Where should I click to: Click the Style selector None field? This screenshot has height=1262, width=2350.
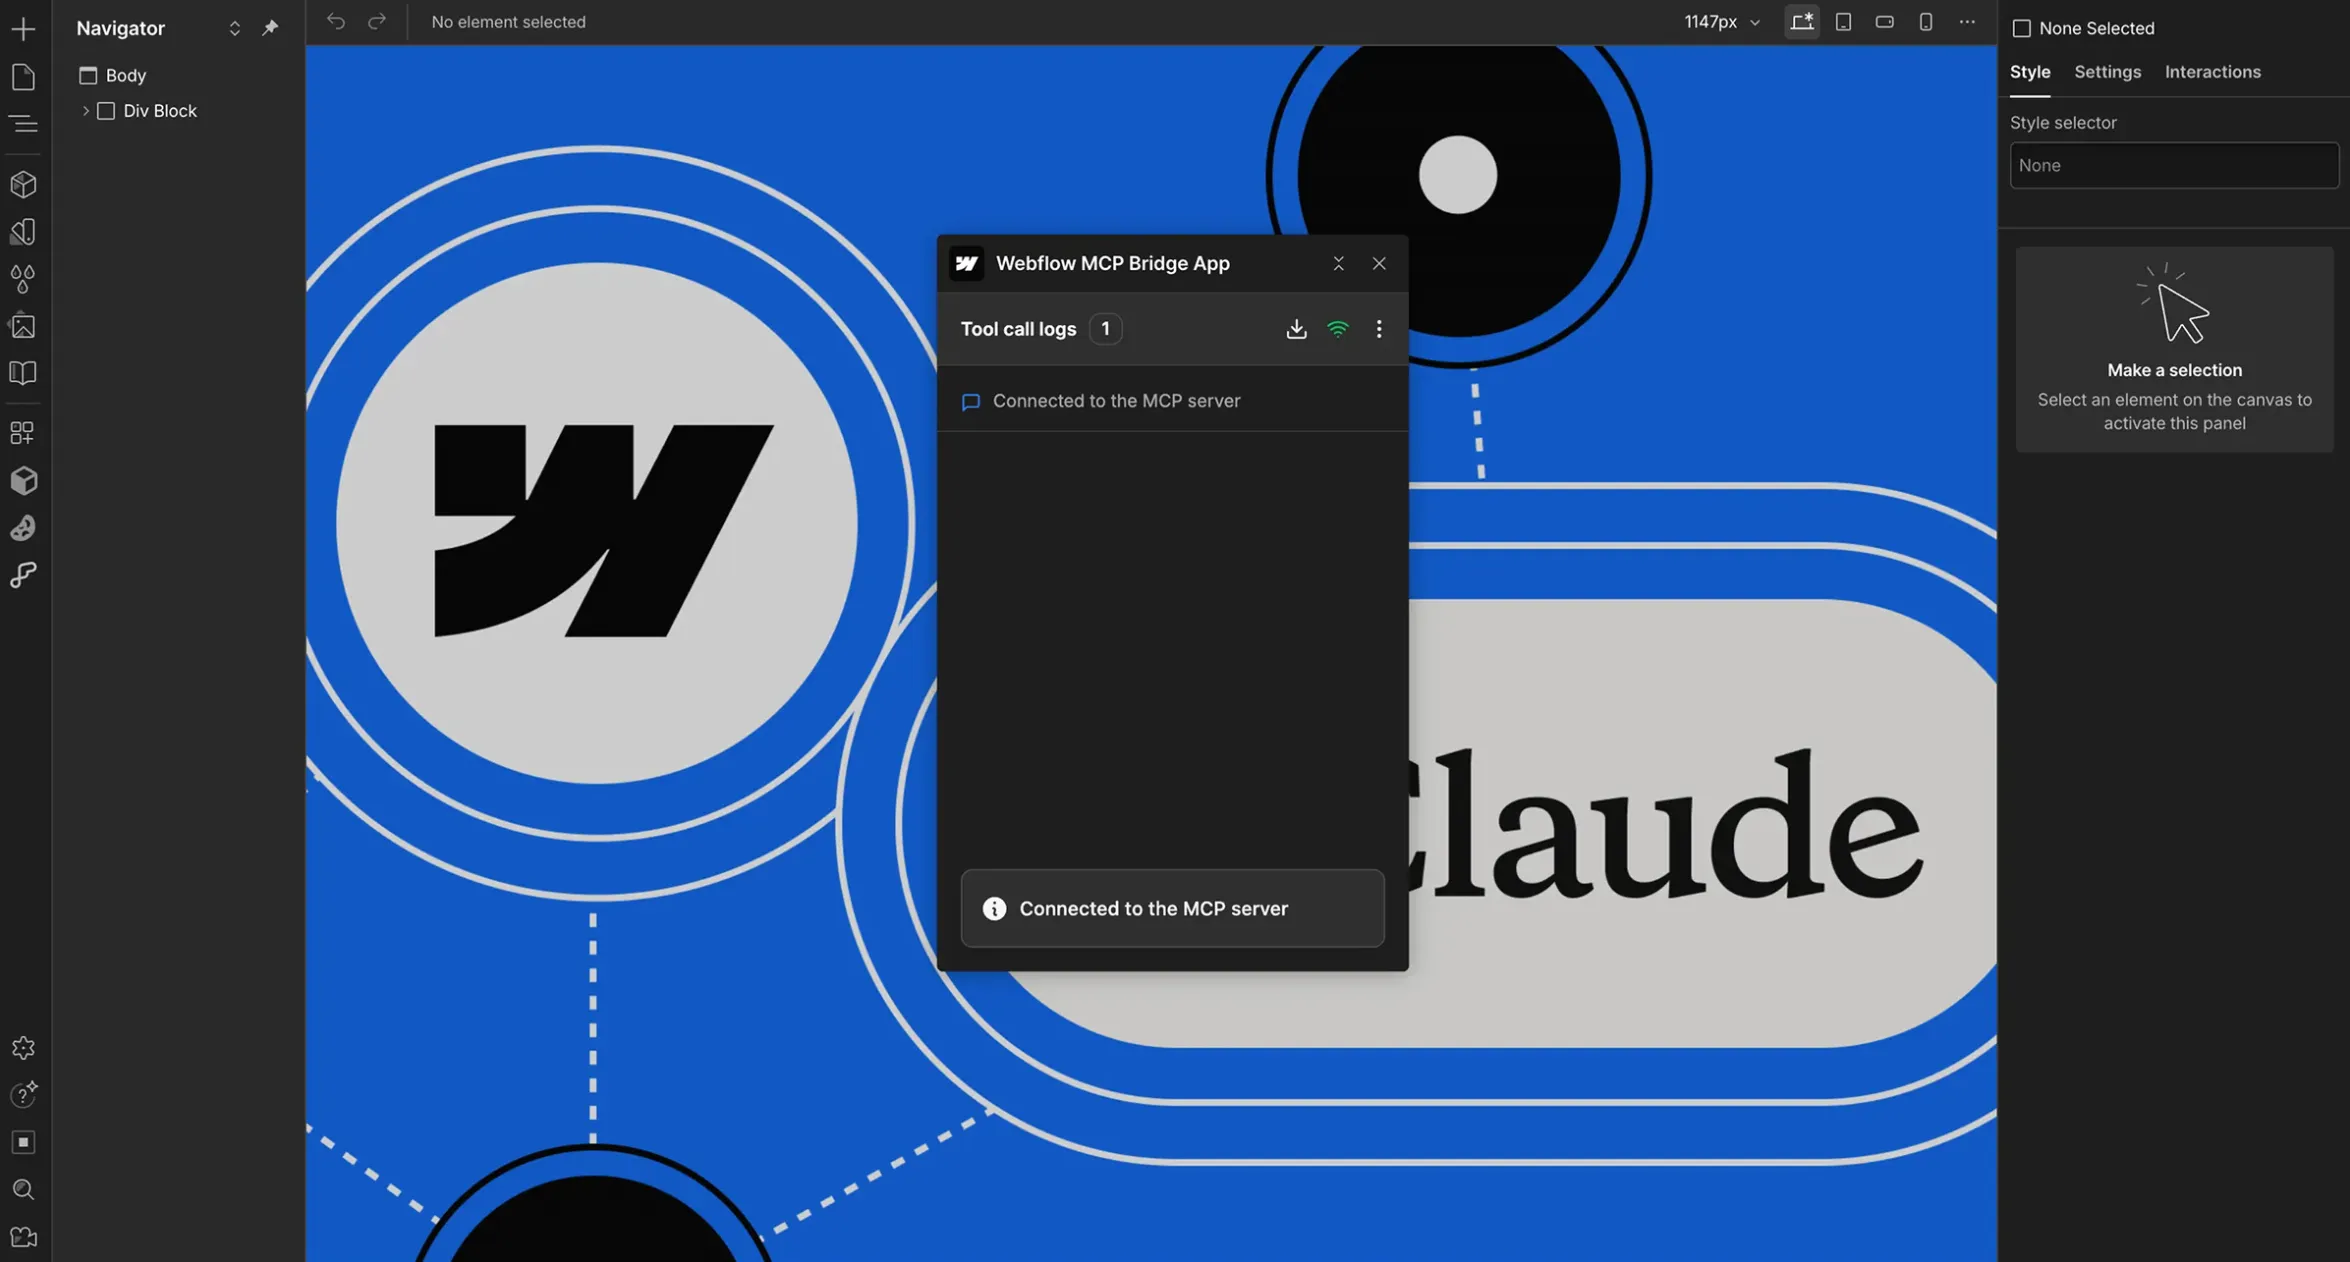point(2174,165)
